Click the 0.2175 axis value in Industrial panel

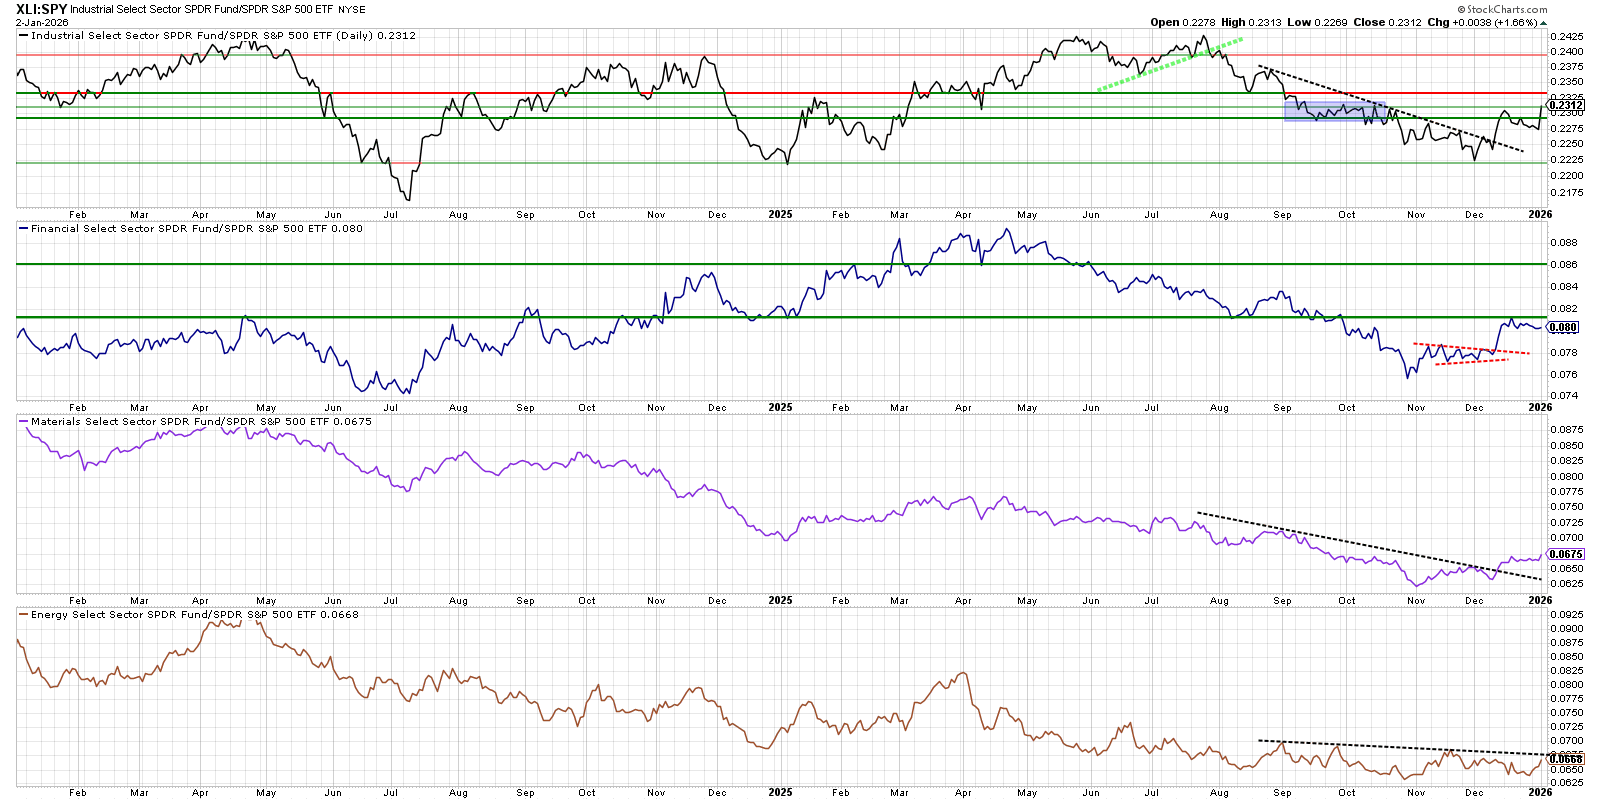point(1567,193)
